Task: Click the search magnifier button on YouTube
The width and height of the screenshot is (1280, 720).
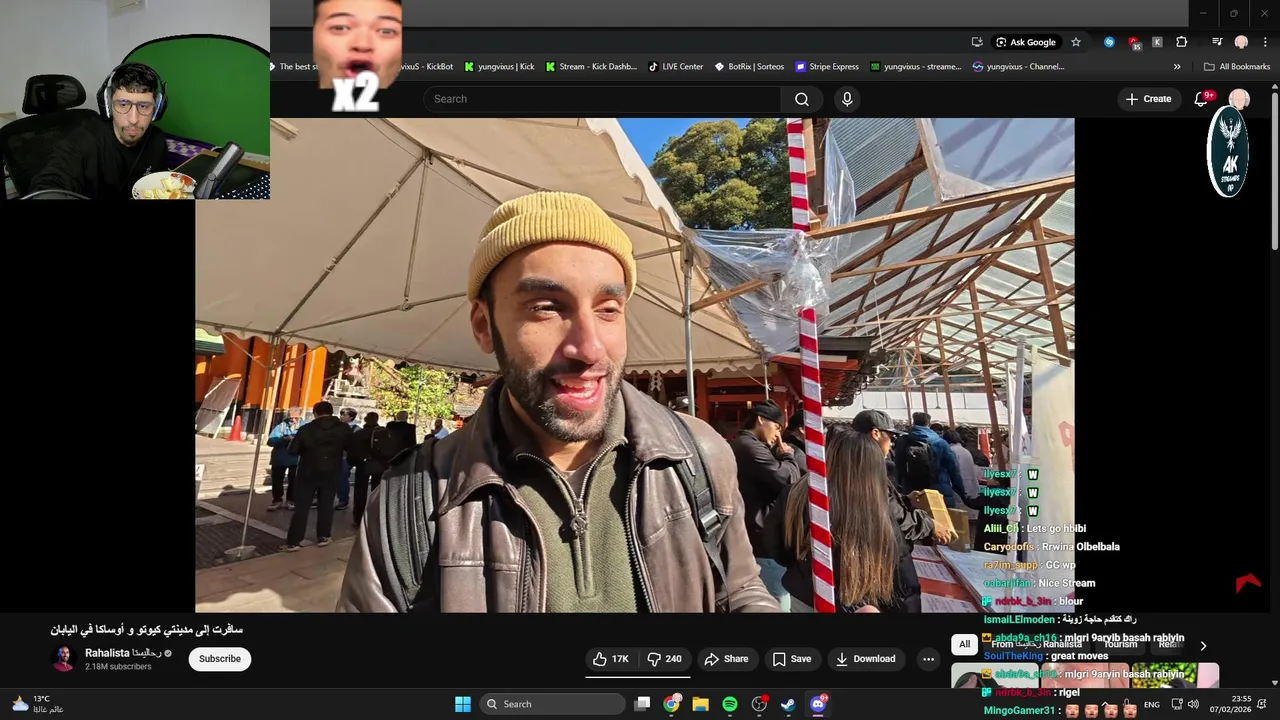Action: 801,99
